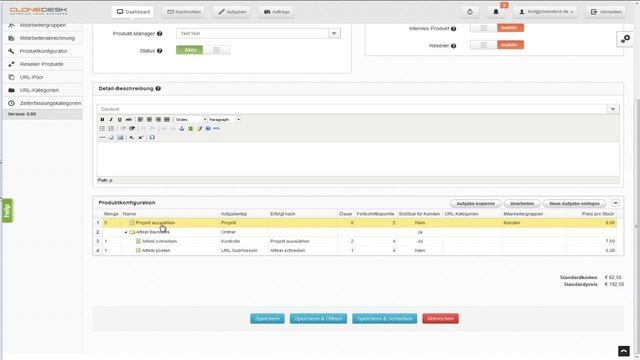
Task: Select the Projekt auswählen row
Action: click(355, 223)
